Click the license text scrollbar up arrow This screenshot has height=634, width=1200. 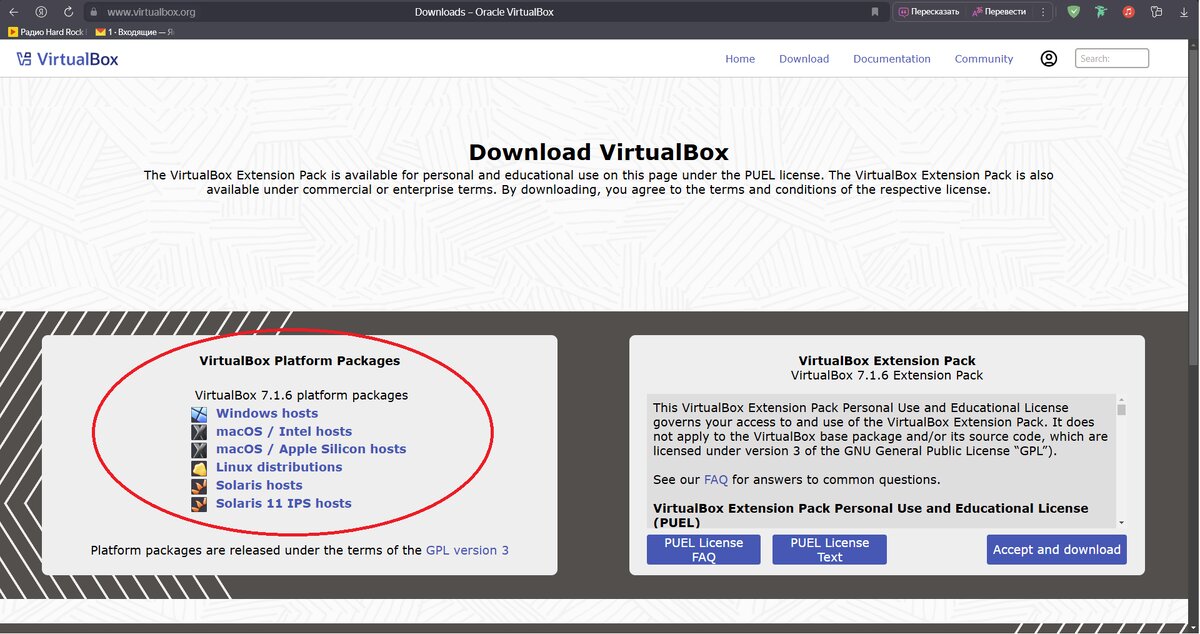point(1121,399)
